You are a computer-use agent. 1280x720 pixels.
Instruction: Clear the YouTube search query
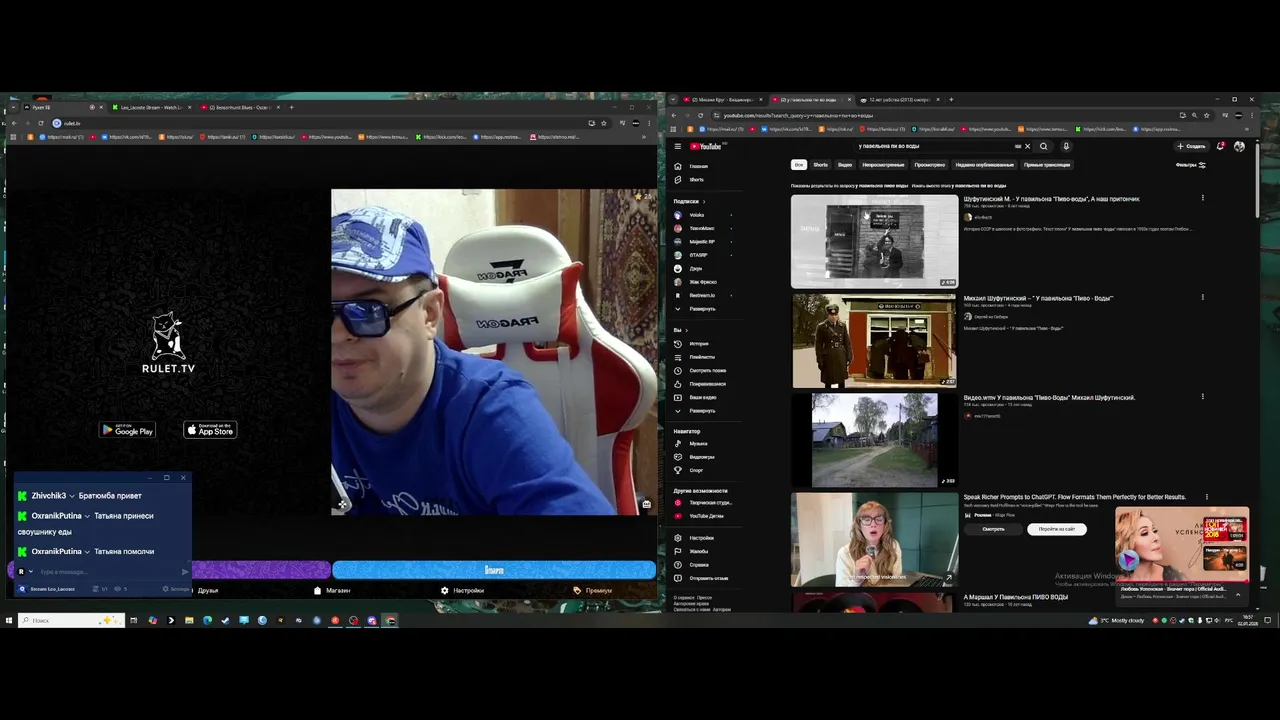pos(1027,146)
